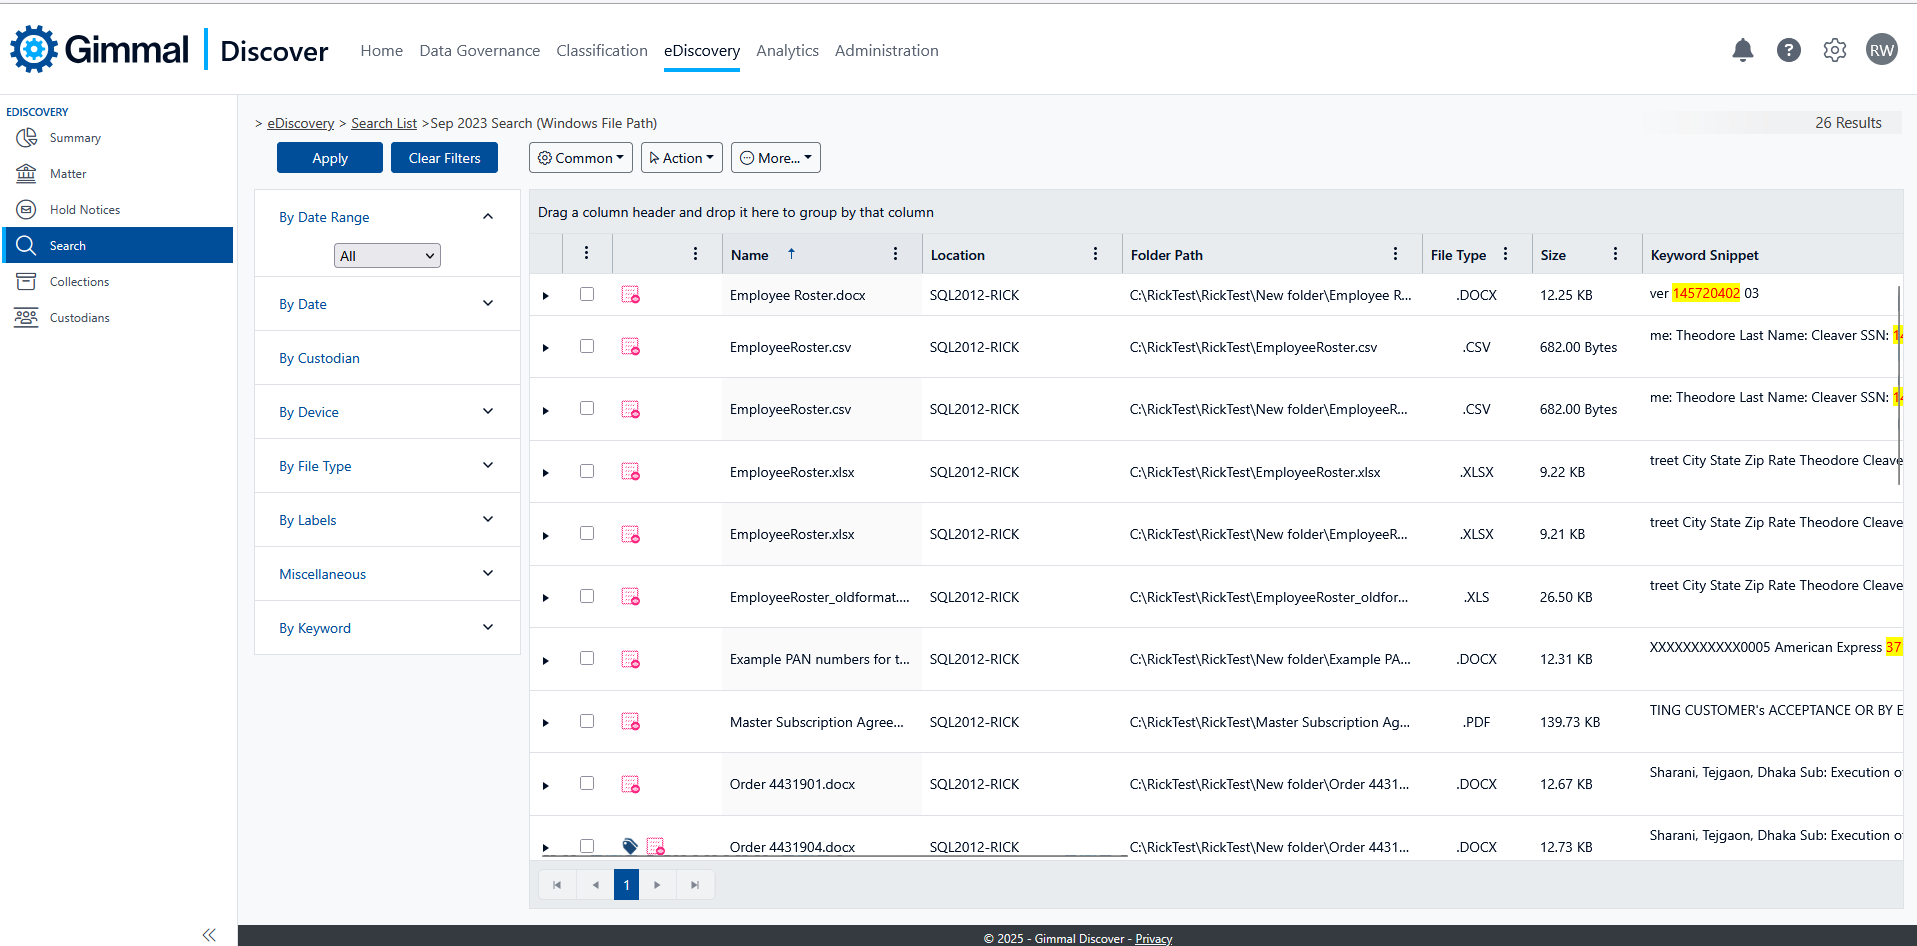
Task: Open the notifications bell icon
Action: (1742, 50)
